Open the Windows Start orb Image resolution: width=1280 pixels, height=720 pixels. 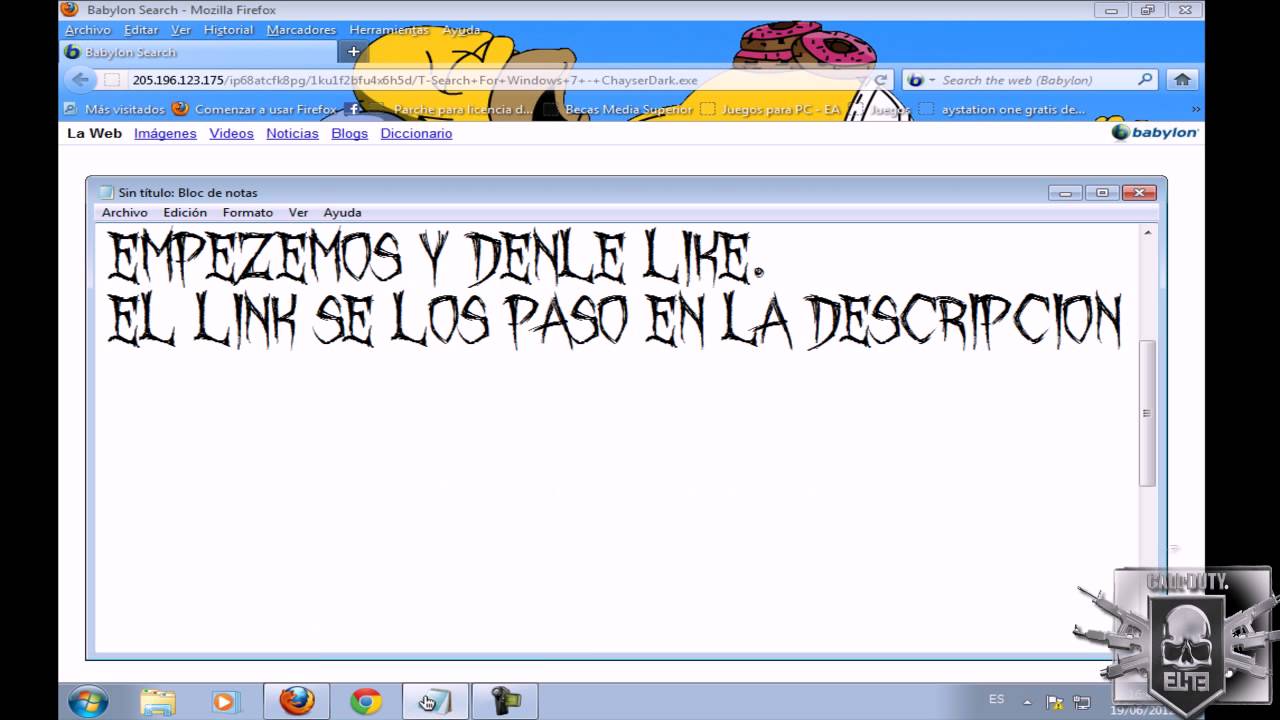point(88,701)
